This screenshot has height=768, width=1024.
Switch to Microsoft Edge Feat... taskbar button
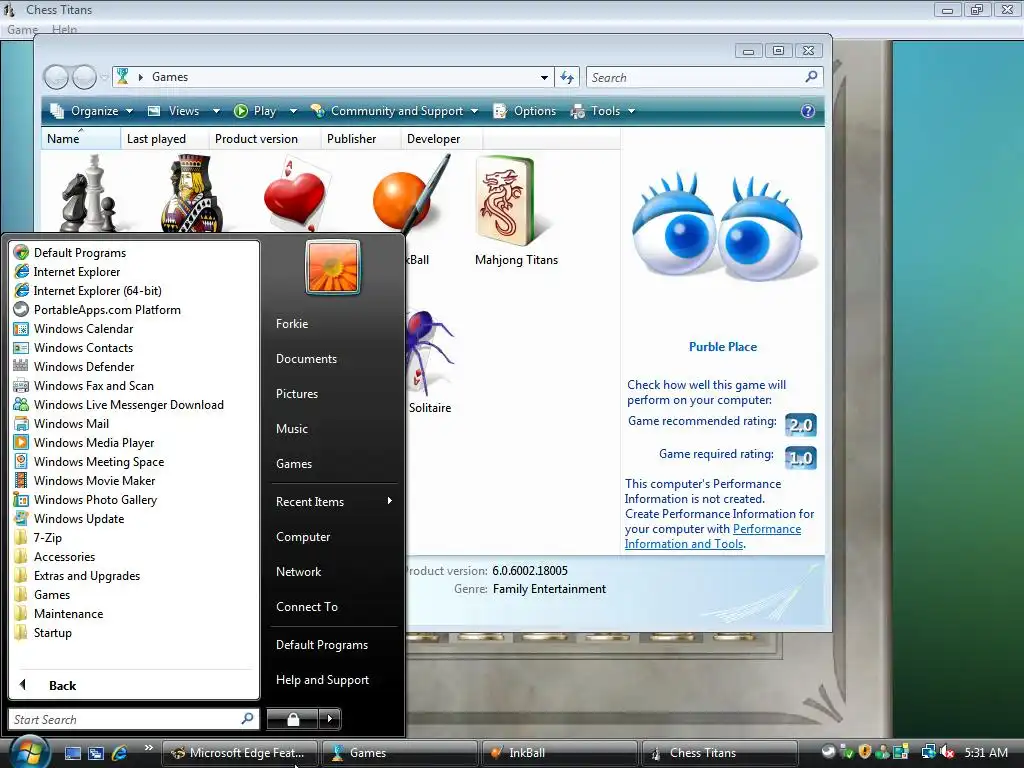pyautogui.click(x=239, y=753)
